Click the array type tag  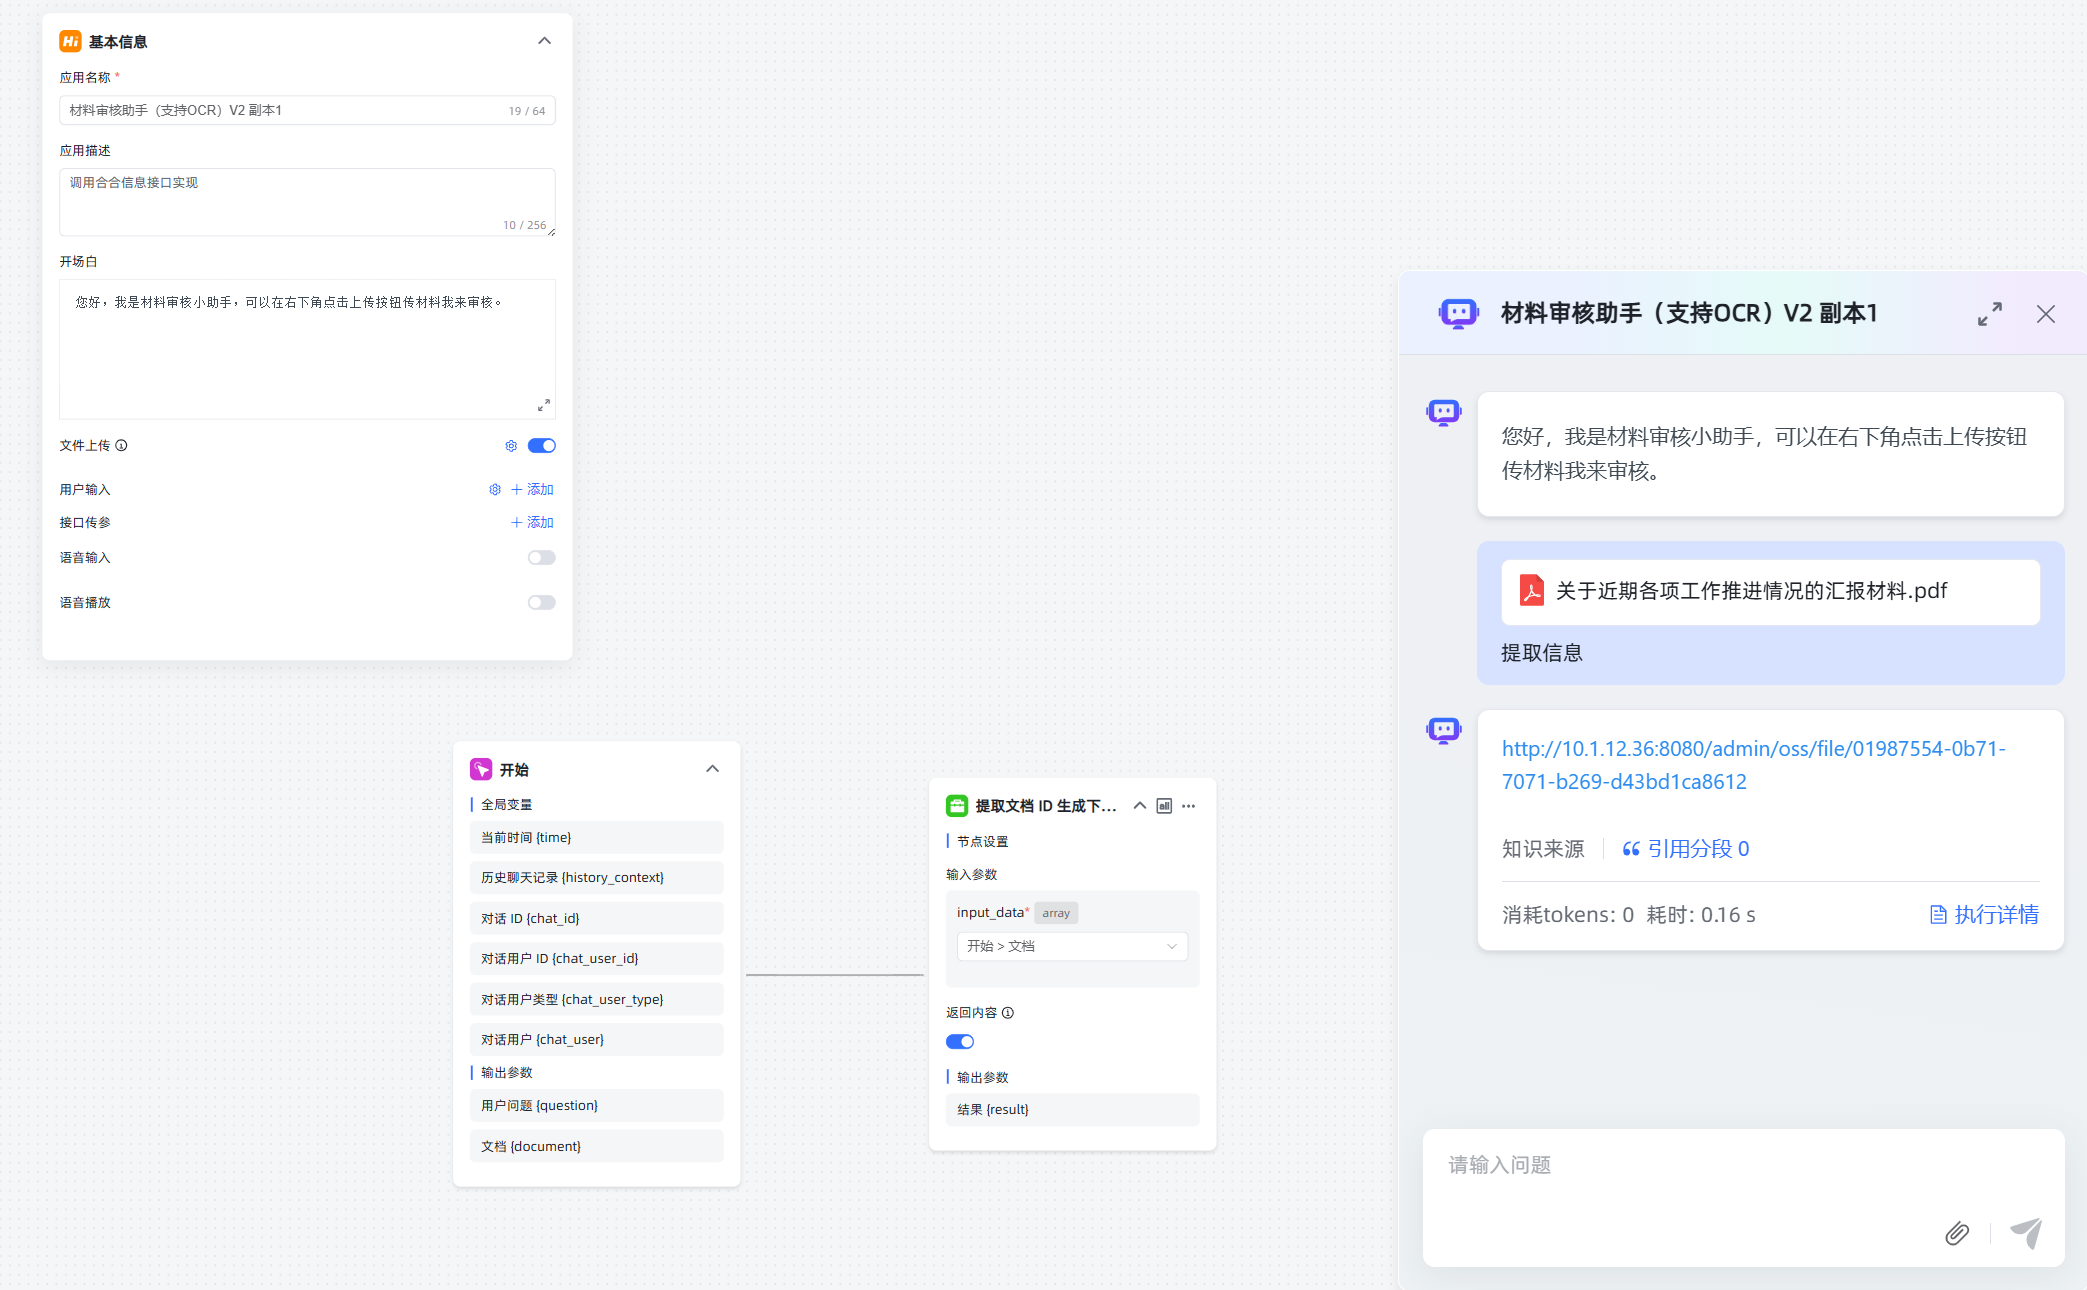tap(1056, 913)
